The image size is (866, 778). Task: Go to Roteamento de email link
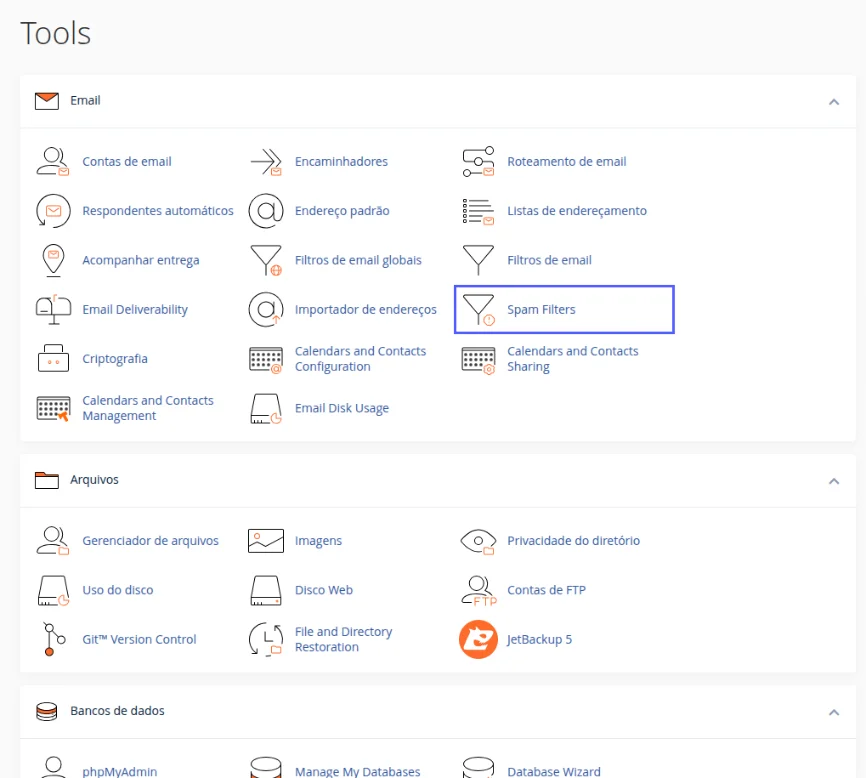point(567,162)
